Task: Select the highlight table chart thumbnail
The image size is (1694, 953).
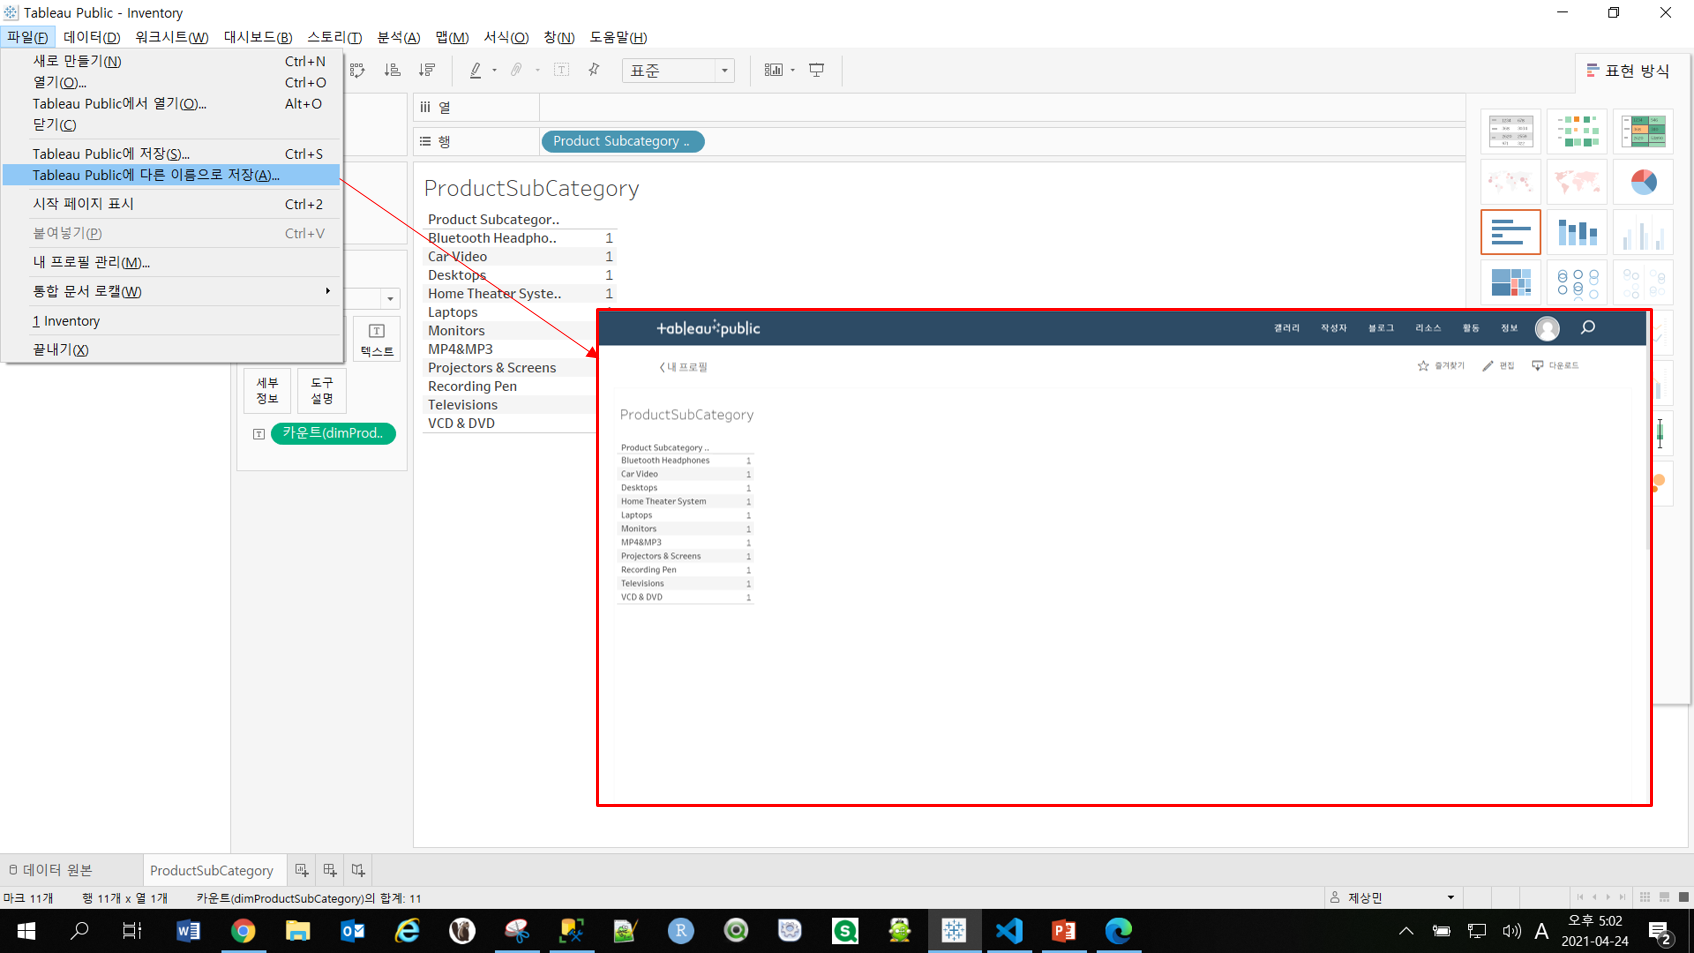Action: [x=1643, y=131]
